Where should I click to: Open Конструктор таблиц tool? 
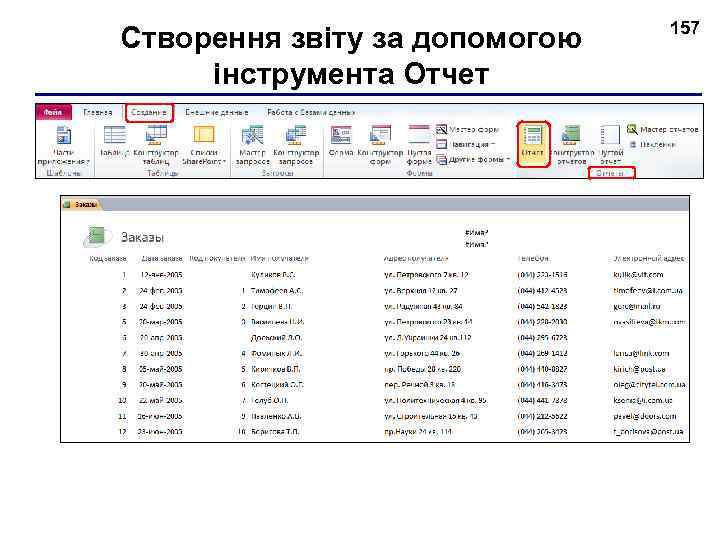[x=156, y=146]
